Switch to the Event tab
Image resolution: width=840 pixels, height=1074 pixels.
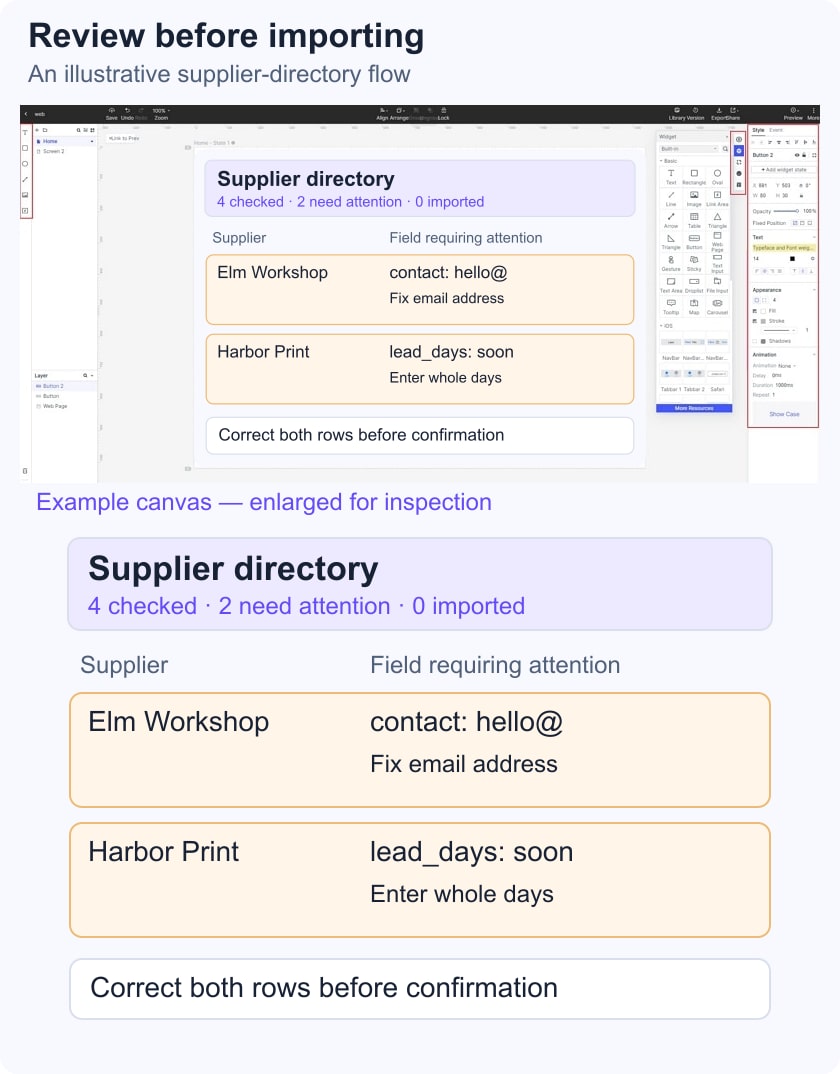[776, 130]
